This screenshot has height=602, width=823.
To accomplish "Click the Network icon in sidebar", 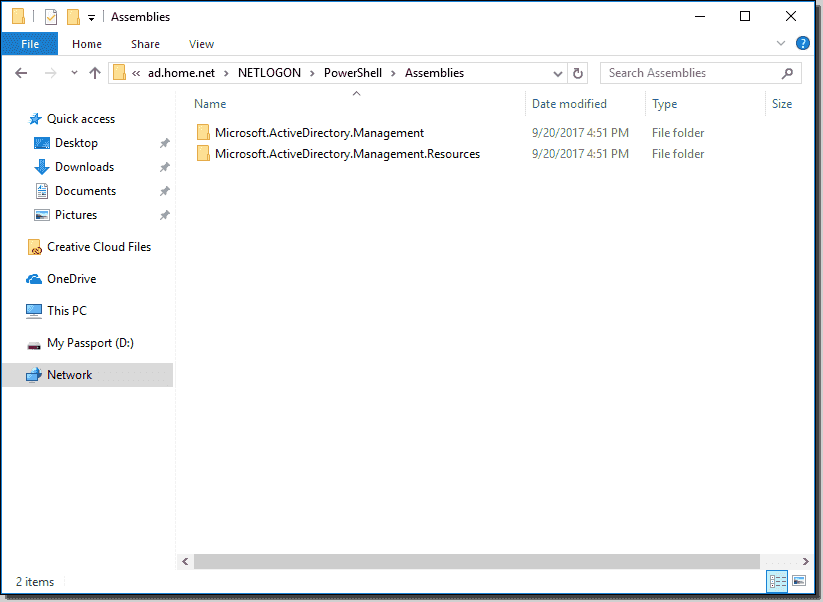I will (34, 375).
